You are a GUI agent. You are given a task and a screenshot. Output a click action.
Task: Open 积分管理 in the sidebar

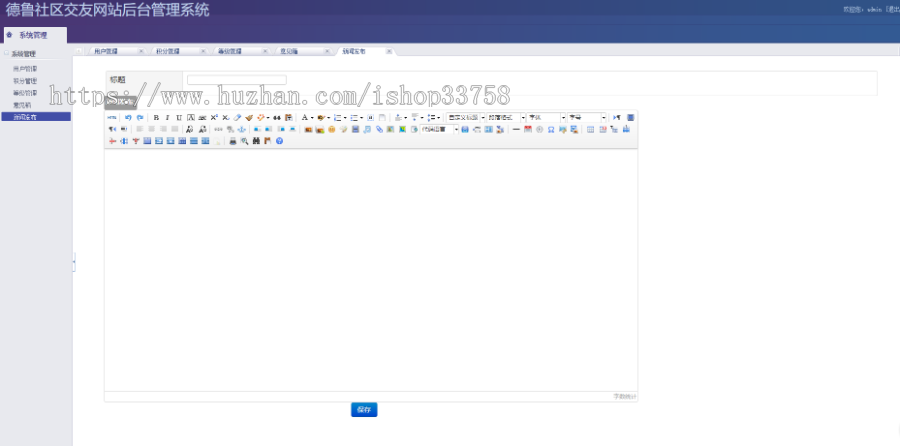click(x=25, y=81)
